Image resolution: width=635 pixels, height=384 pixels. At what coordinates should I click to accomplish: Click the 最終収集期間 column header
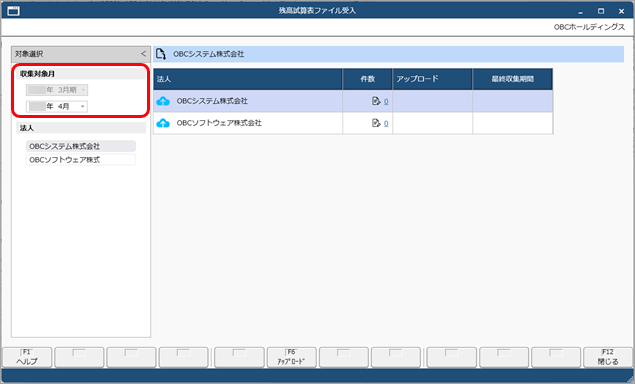click(512, 79)
